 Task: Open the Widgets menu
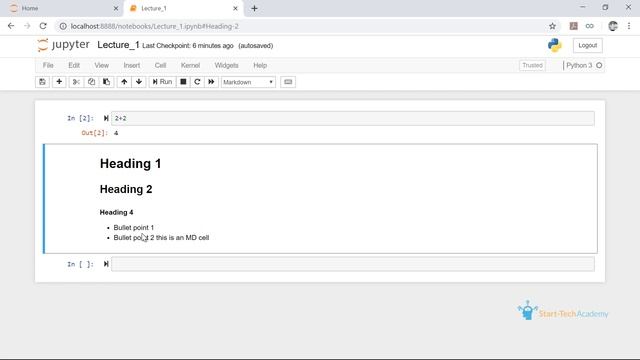pyautogui.click(x=226, y=65)
